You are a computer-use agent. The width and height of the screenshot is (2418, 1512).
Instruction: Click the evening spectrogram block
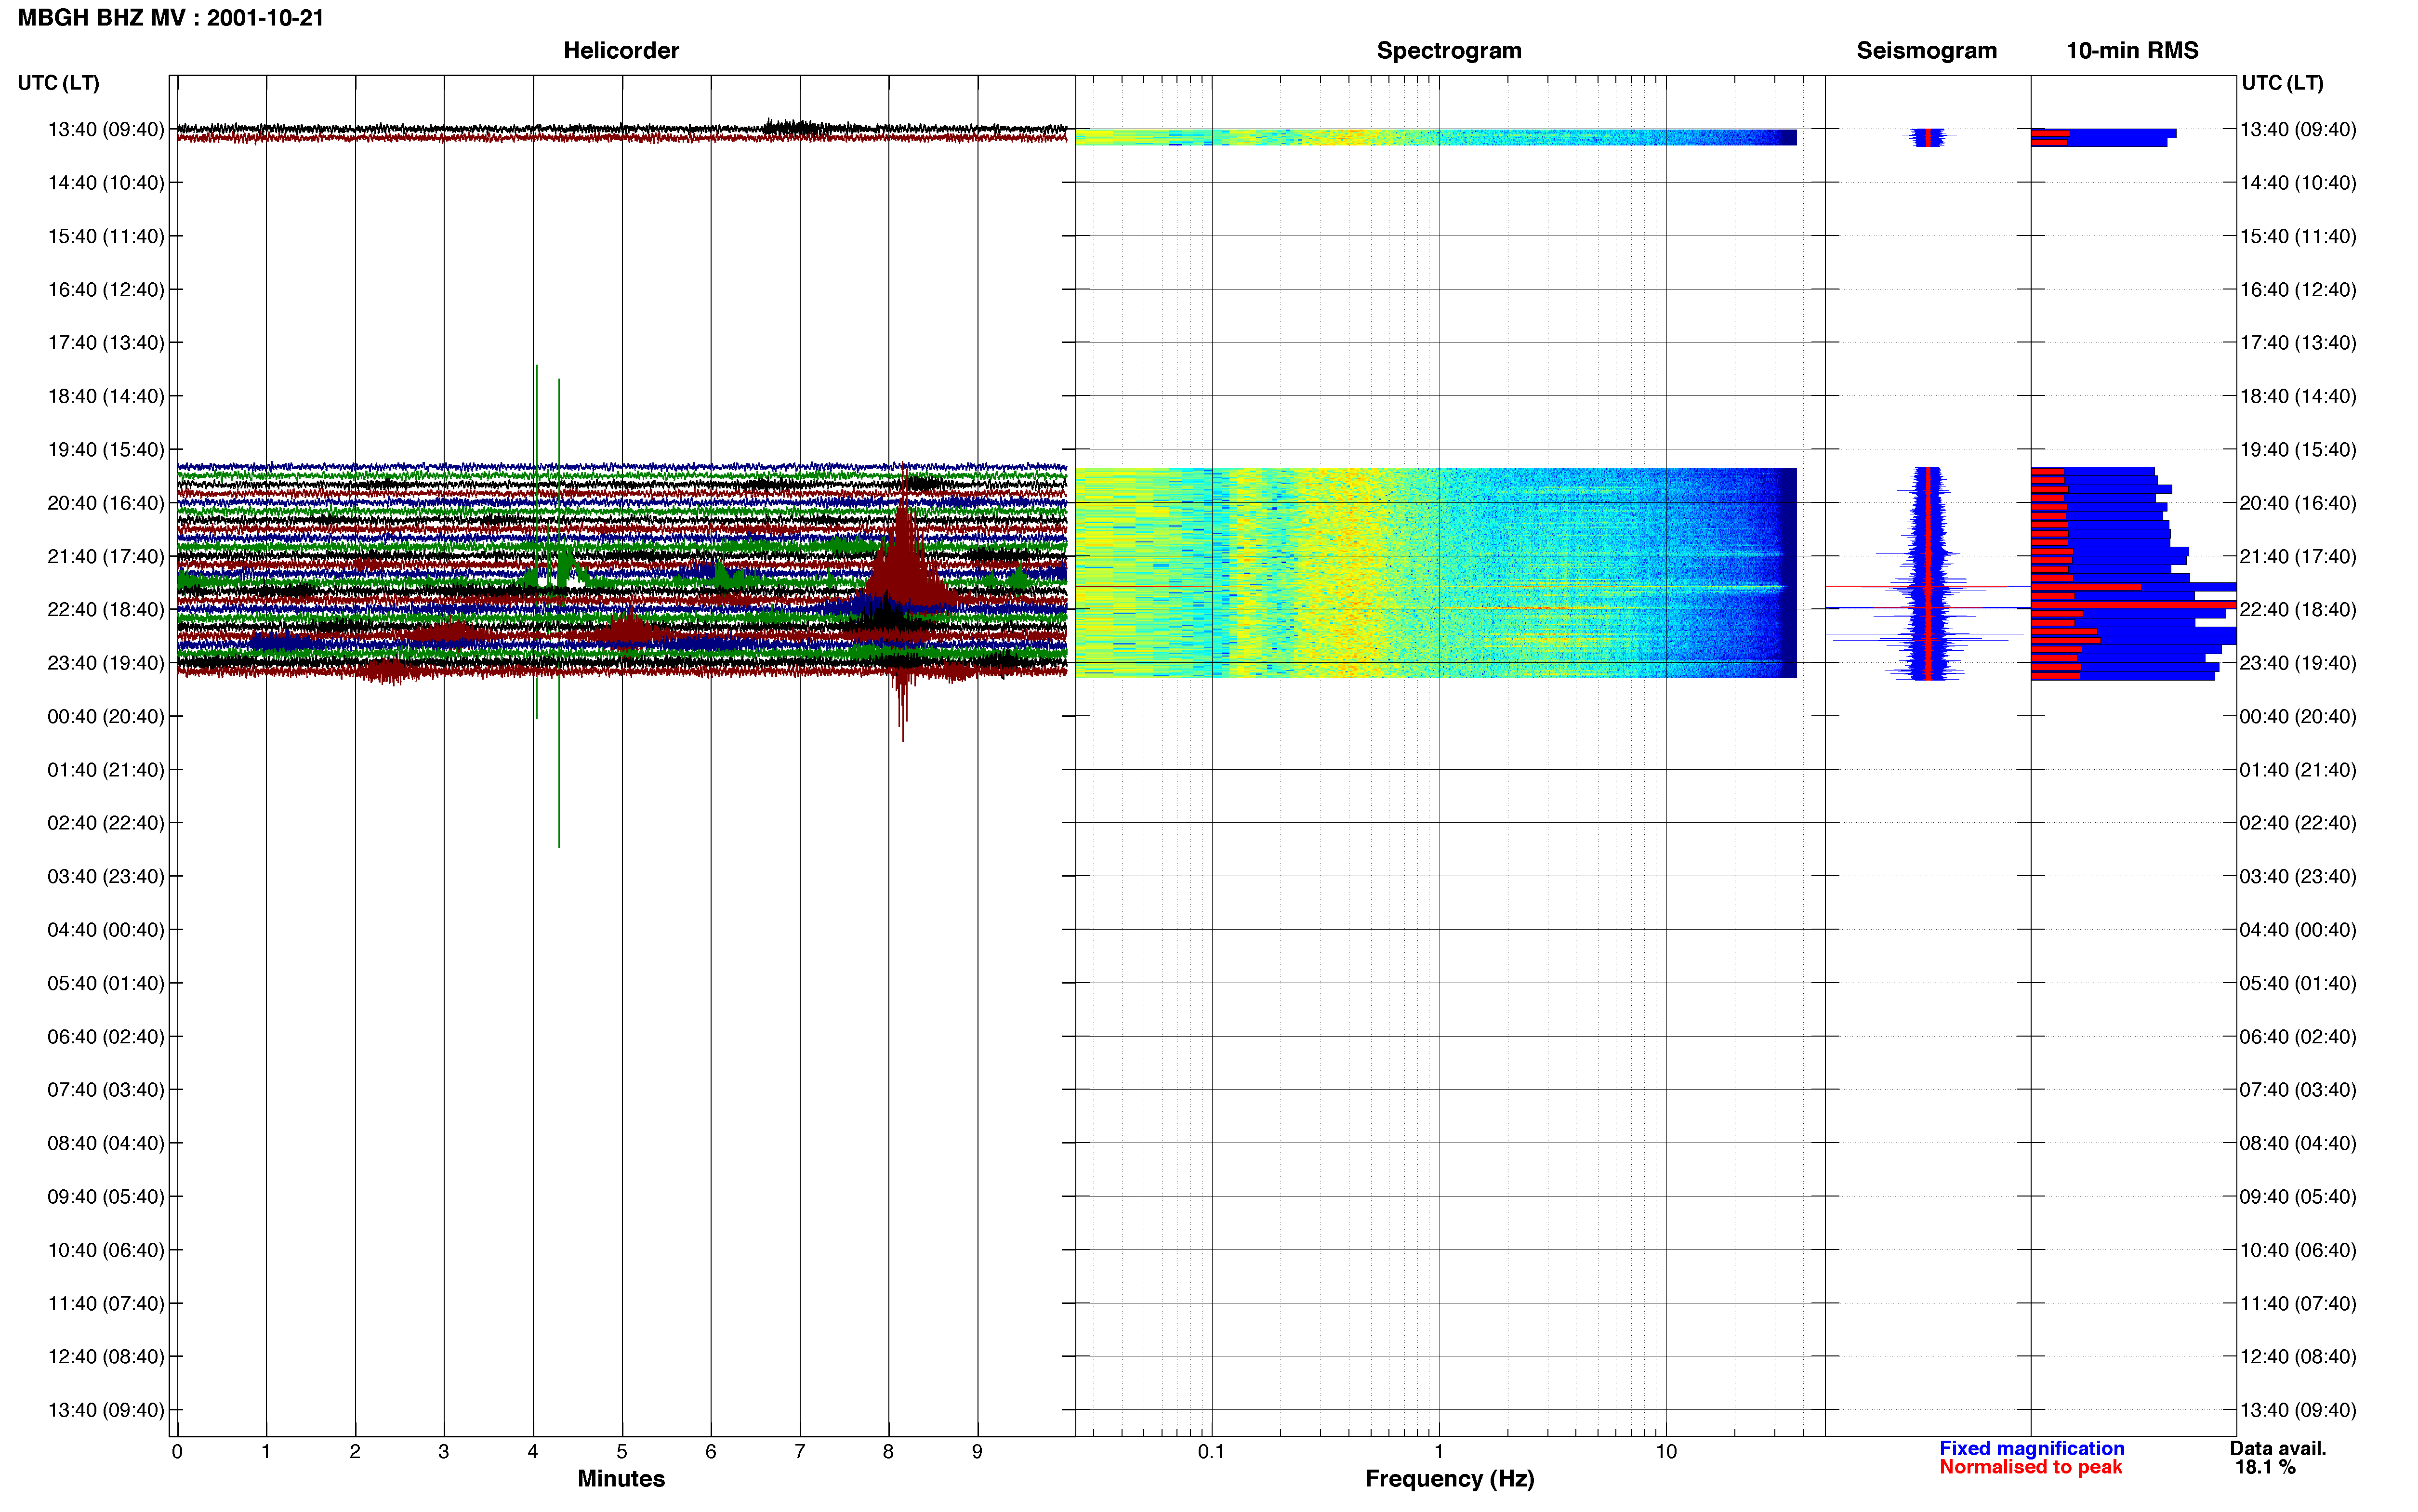pyautogui.click(x=1436, y=573)
